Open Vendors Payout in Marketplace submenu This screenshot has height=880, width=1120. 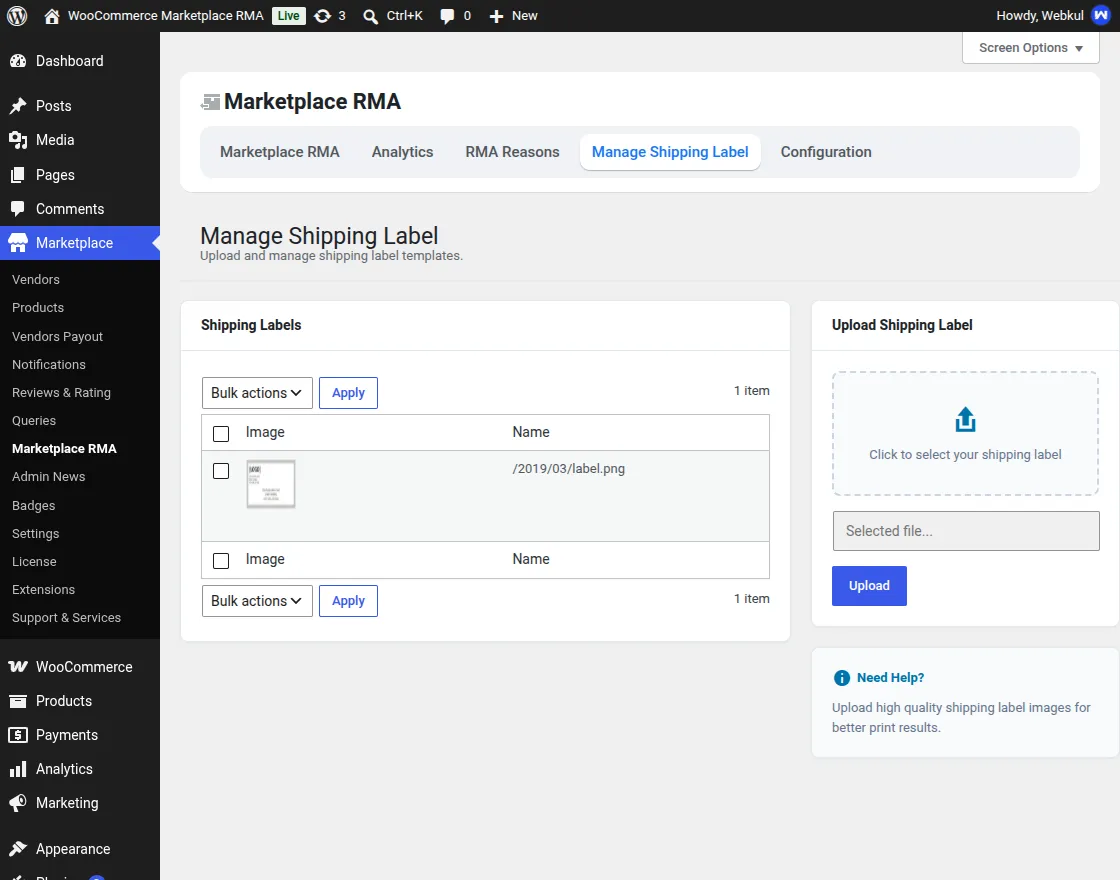click(x=58, y=336)
